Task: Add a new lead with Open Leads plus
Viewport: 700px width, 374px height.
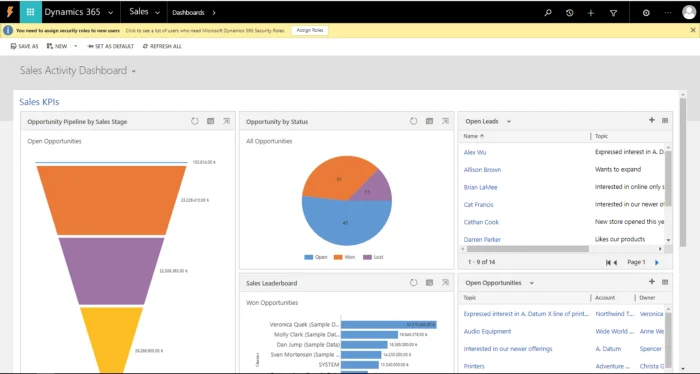Action: 652,120
